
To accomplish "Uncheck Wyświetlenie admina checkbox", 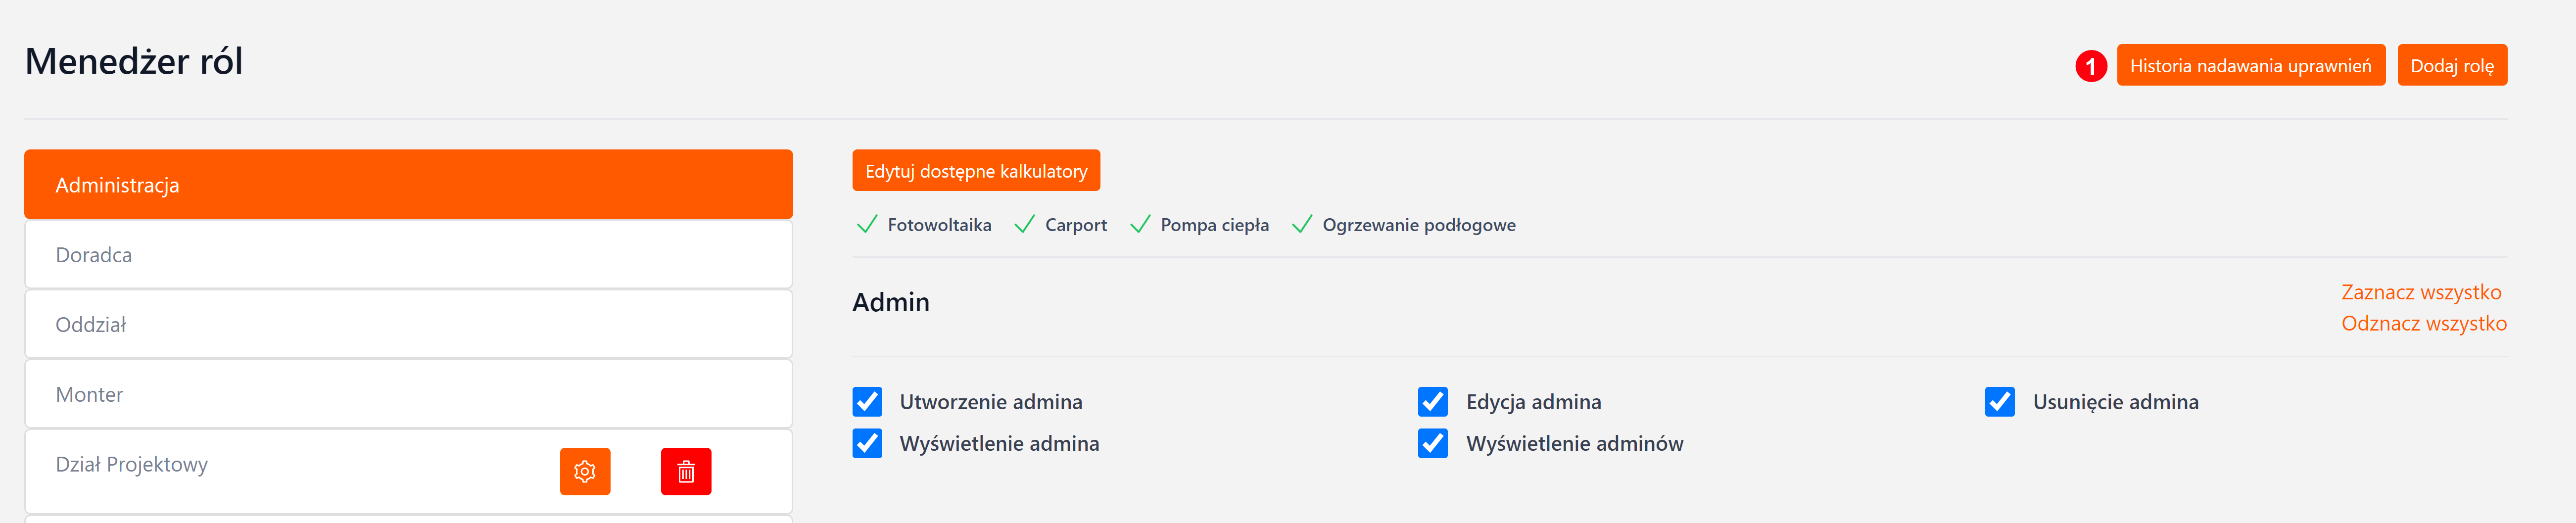I will (x=868, y=443).
